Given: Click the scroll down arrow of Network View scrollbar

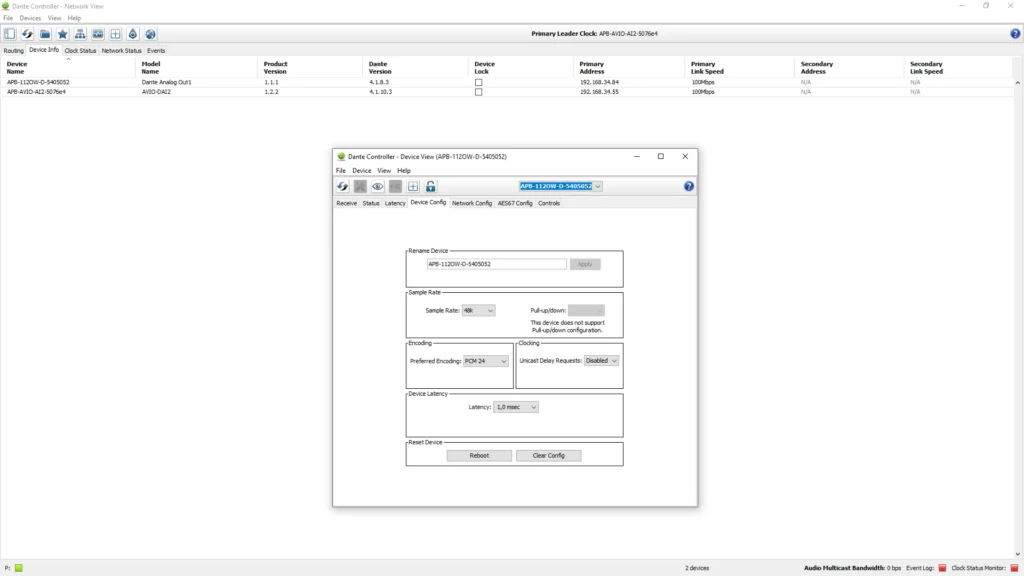Looking at the screenshot, I should tap(1017, 554).
